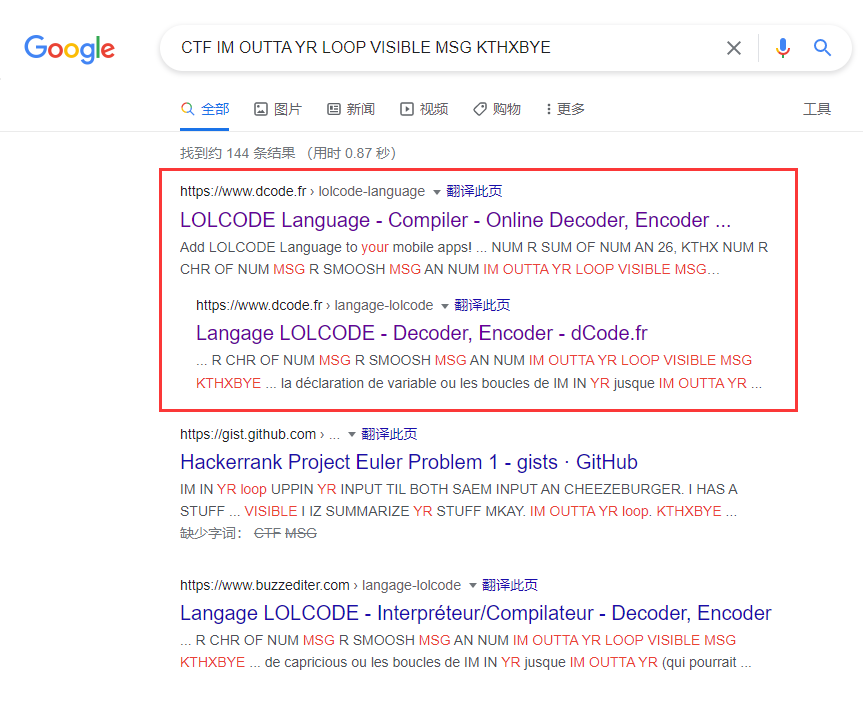The image size is (863, 701).
Task: Click the Google logo
Action: (x=69, y=49)
